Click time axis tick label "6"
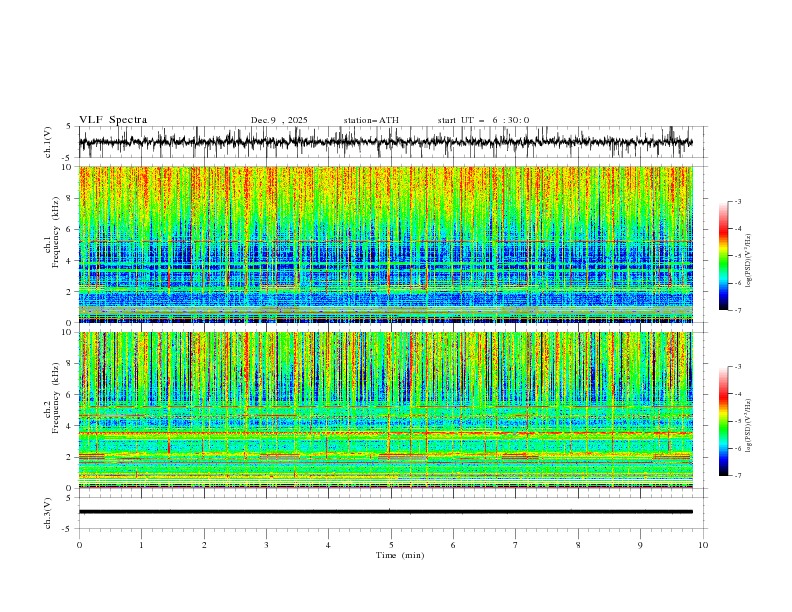 click(453, 545)
